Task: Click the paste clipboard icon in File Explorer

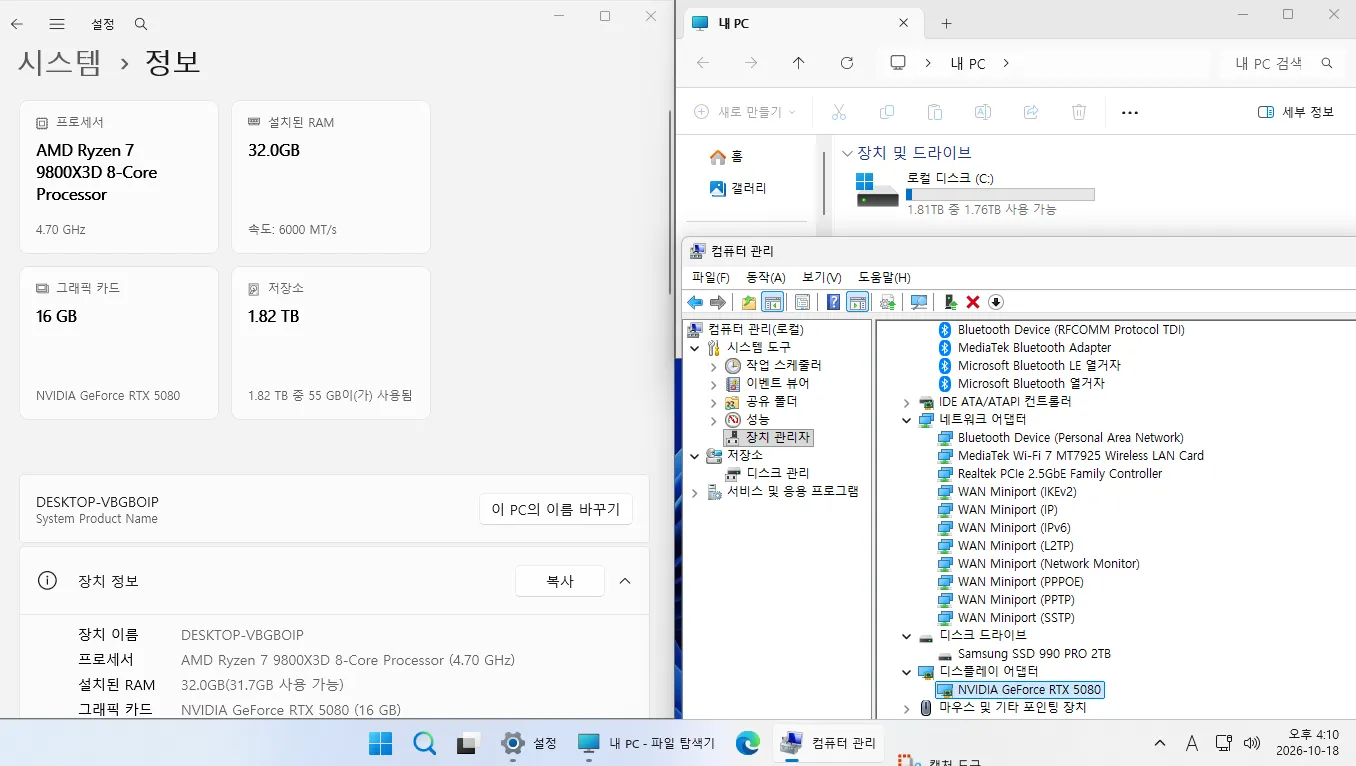Action: click(x=935, y=112)
